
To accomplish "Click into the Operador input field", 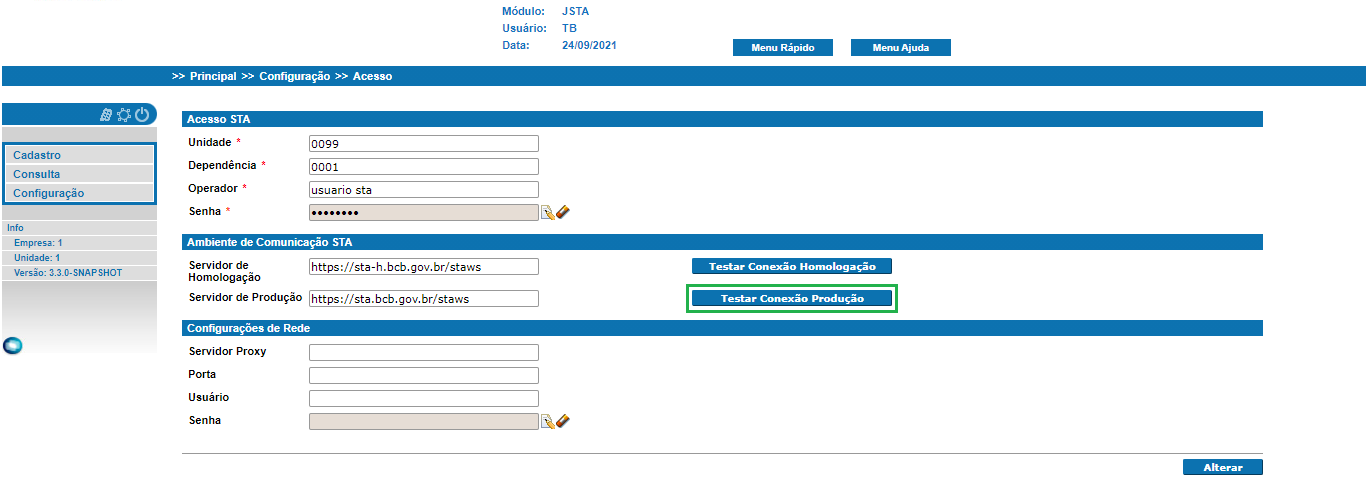I will click(x=424, y=189).
